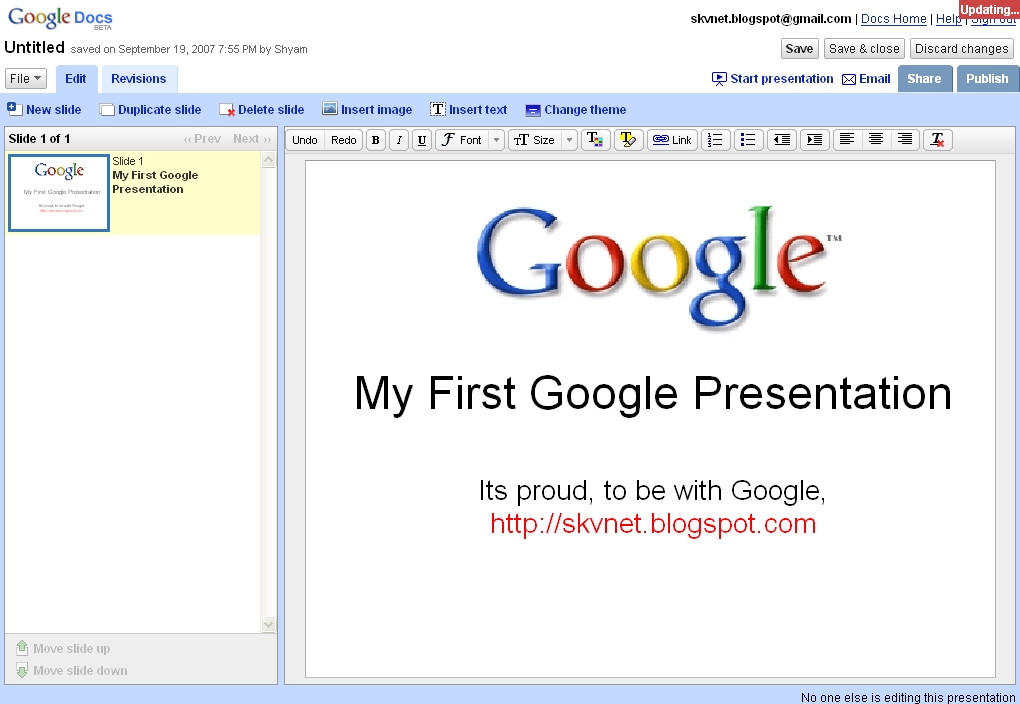
Task: Align text to the right
Action: click(905, 139)
